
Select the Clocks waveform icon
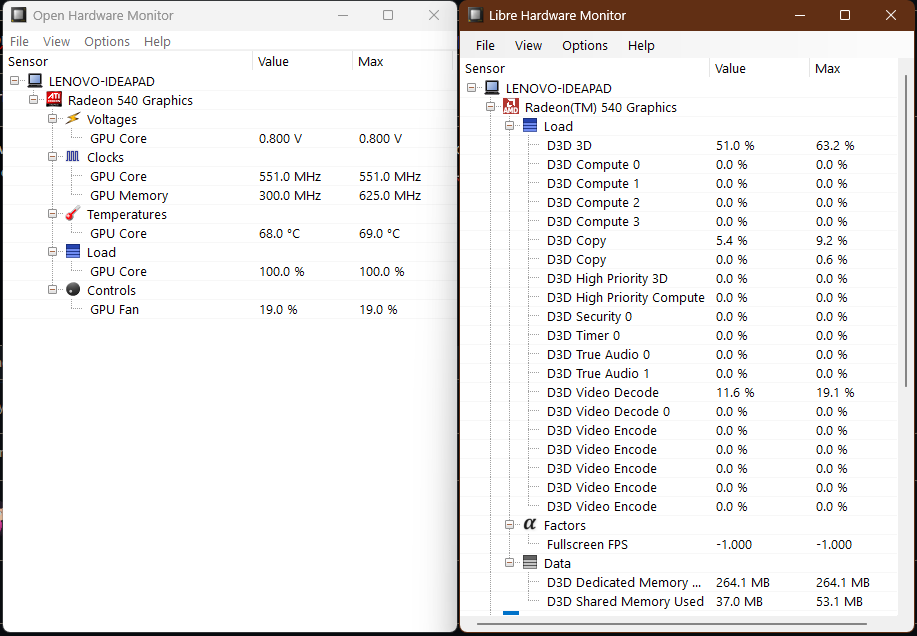pos(72,157)
